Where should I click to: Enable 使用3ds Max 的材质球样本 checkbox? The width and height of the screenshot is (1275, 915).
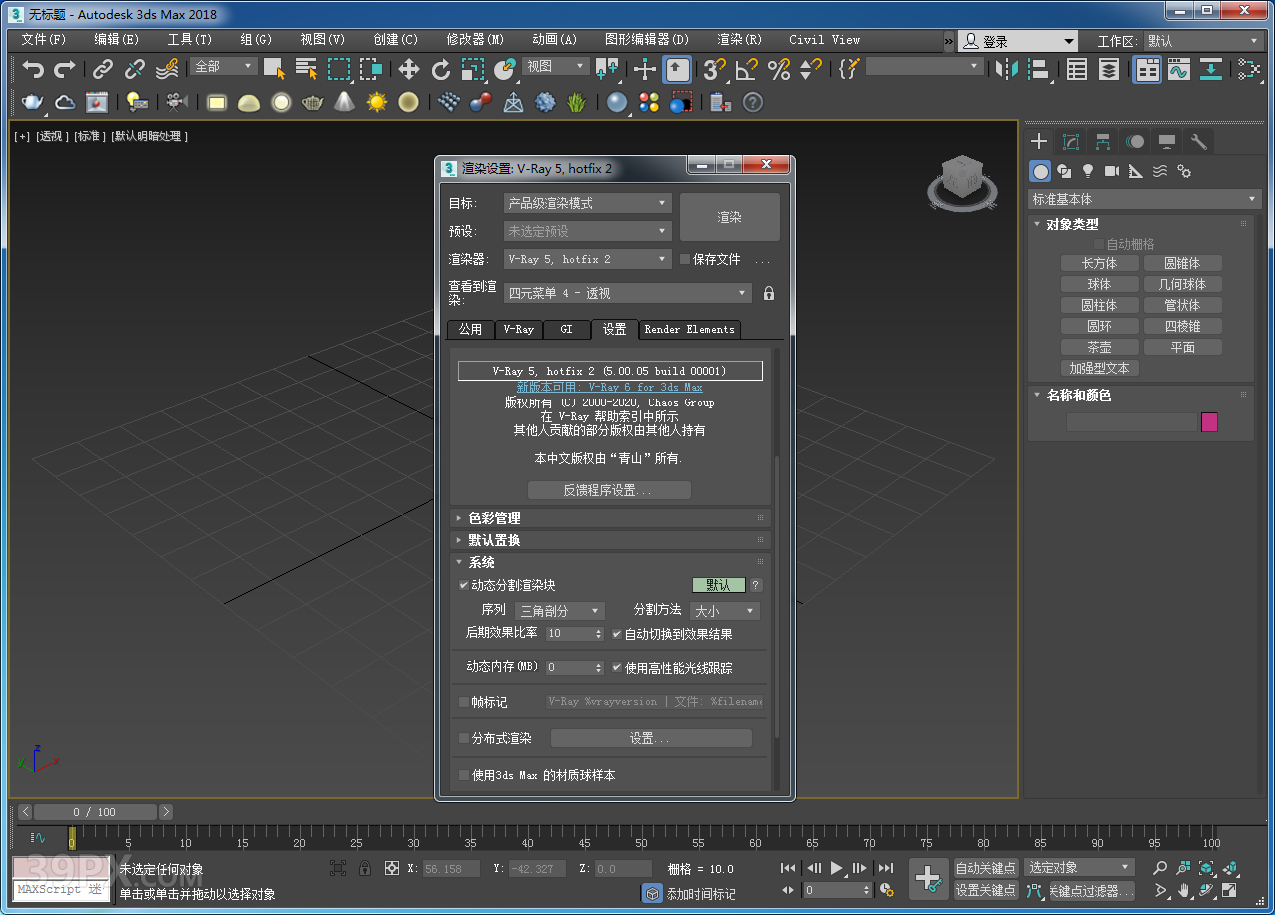tap(463, 775)
